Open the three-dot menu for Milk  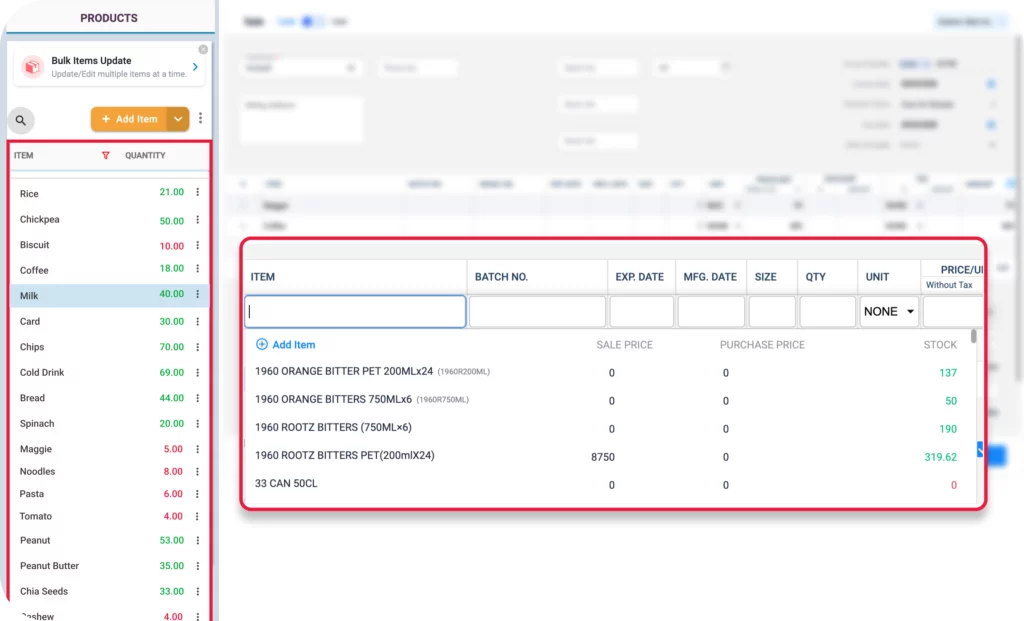pyautogui.click(x=197, y=295)
